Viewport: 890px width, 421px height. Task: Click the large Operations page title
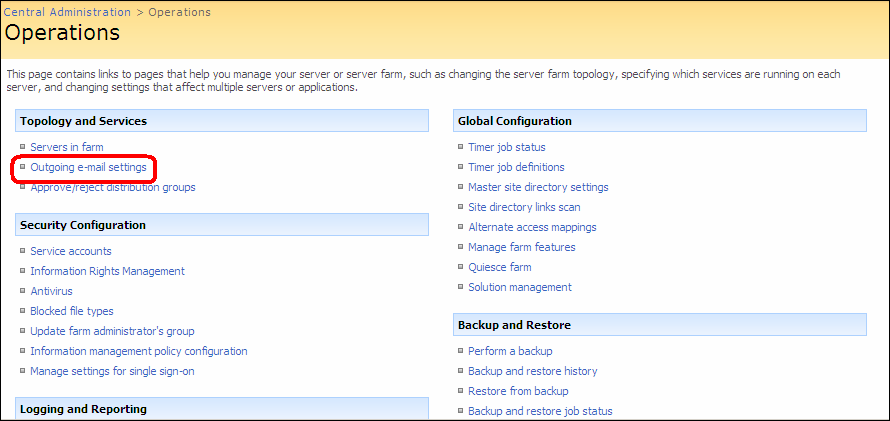point(62,32)
